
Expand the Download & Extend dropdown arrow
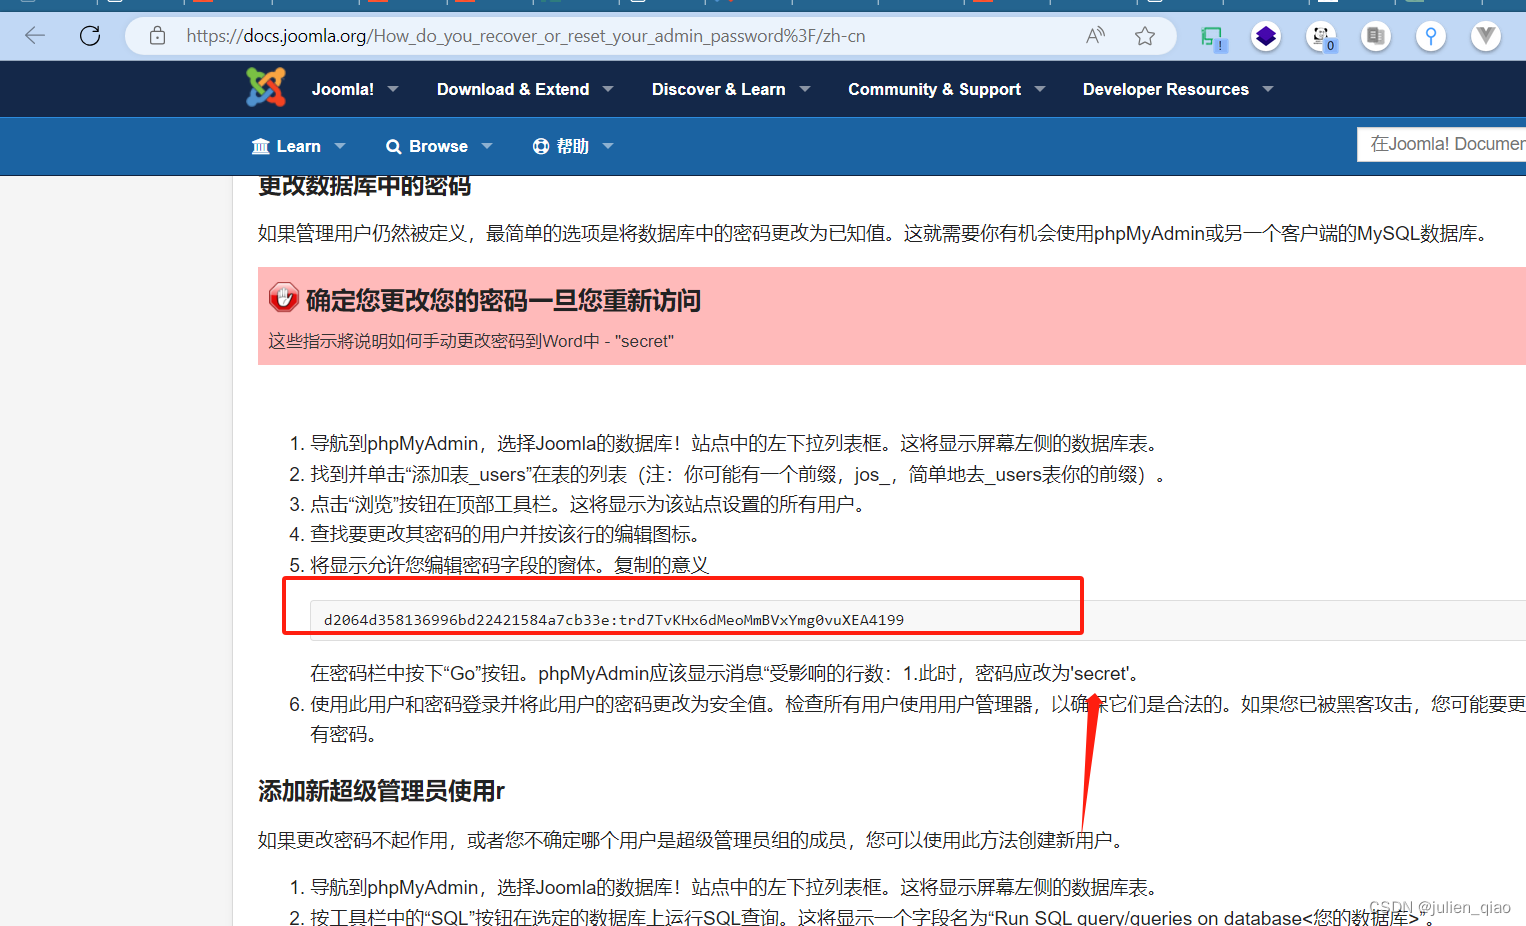tap(608, 89)
